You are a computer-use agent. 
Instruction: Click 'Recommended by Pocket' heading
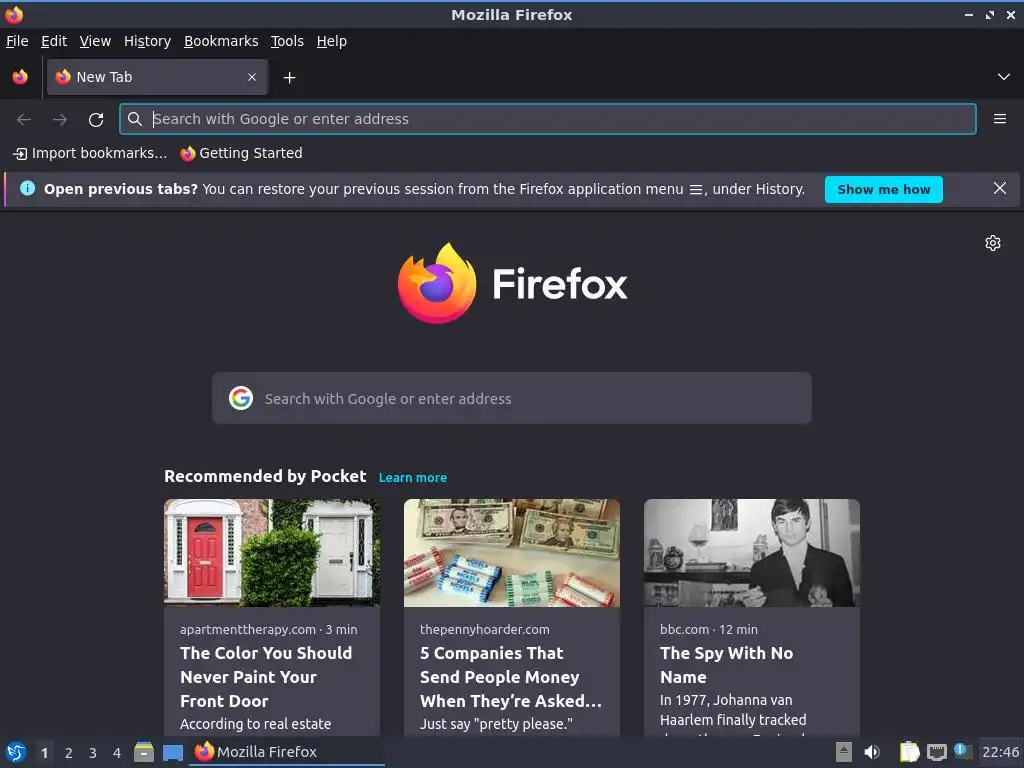coord(265,476)
